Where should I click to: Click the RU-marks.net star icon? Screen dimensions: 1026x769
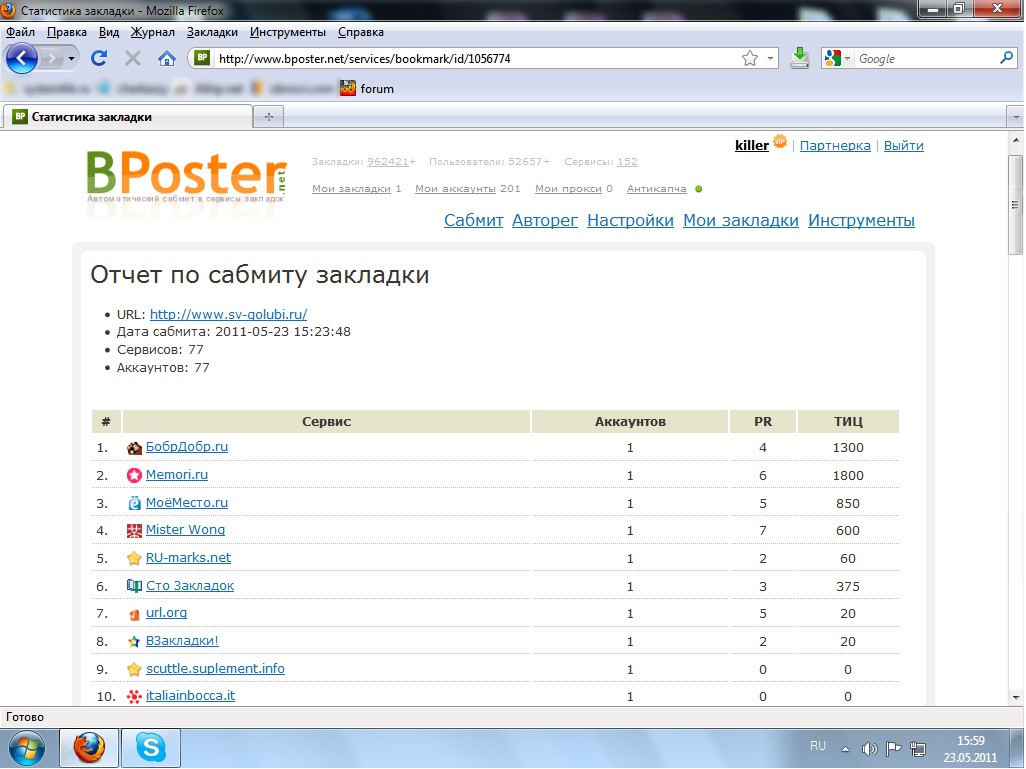[134, 558]
